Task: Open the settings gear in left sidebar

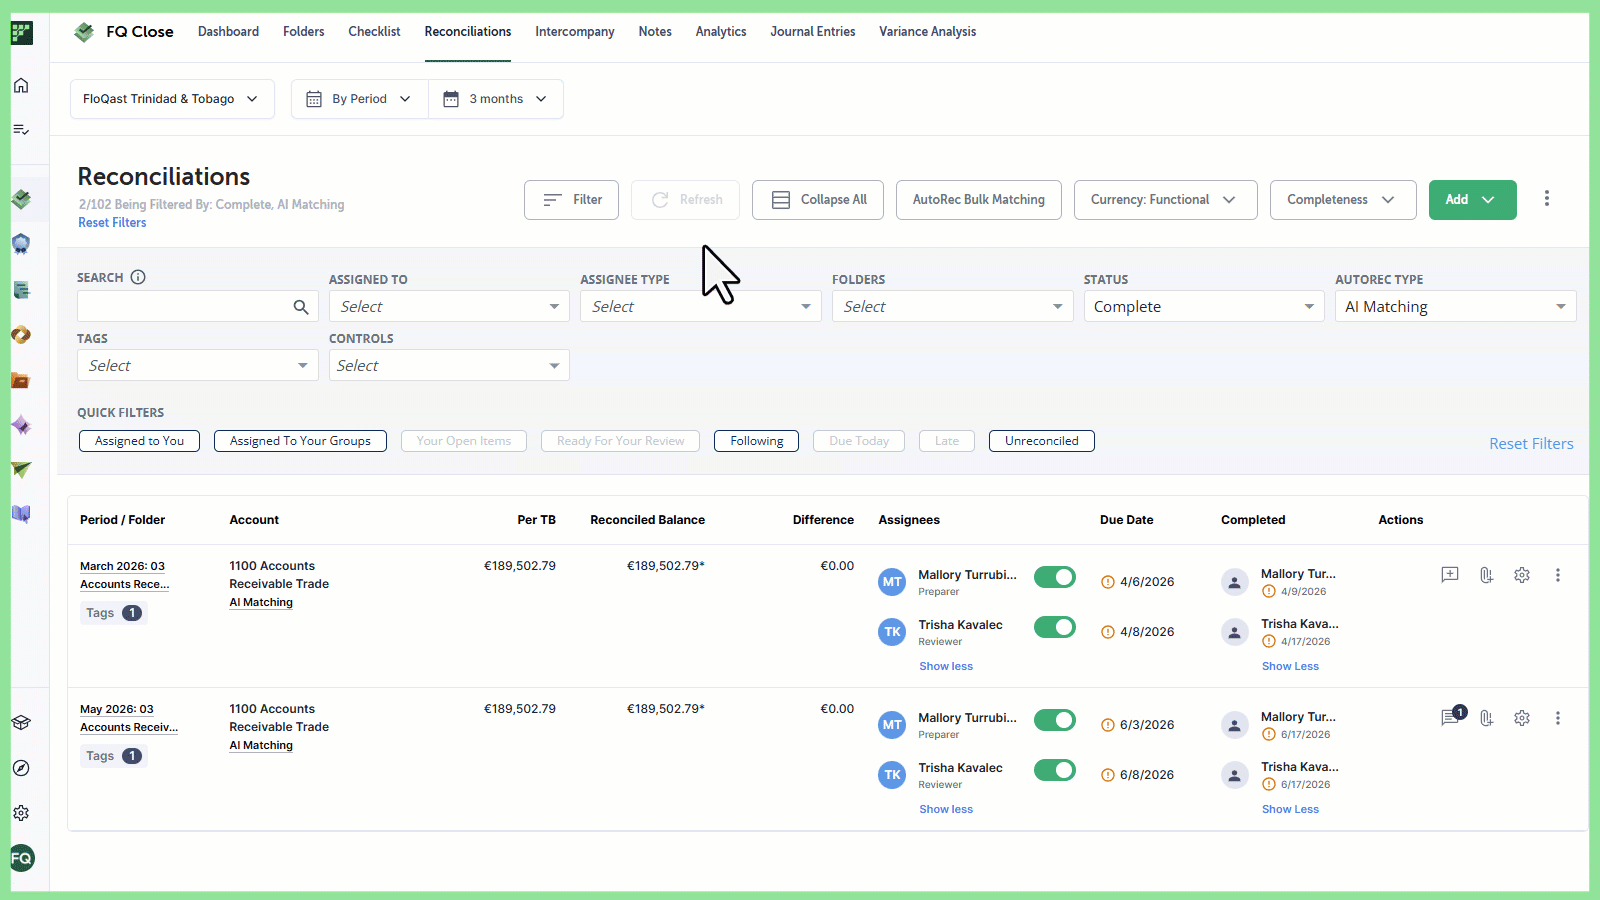Action: 21,813
